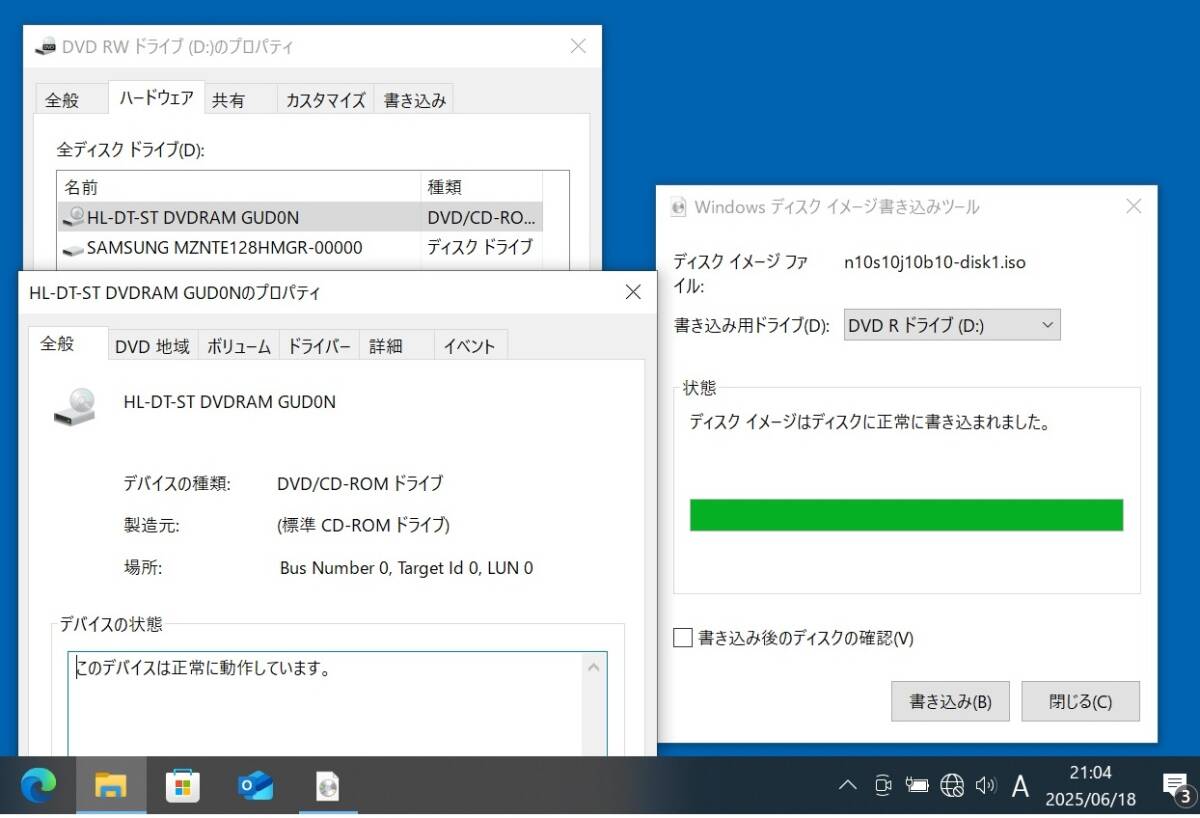Switch to the ボリューム tab

[x=239, y=346]
